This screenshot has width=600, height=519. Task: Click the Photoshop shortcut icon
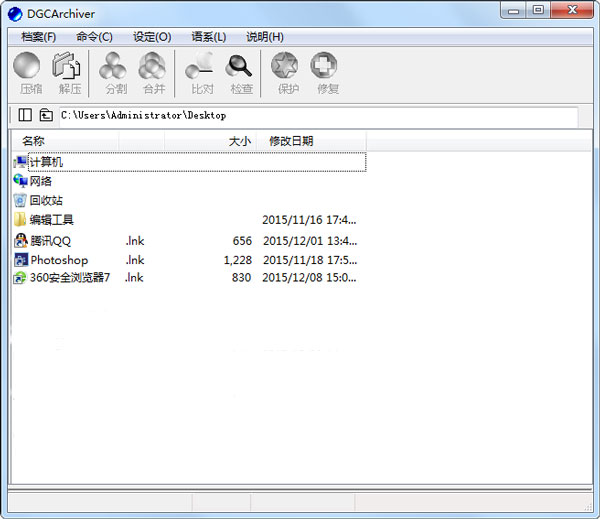[21, 260]
